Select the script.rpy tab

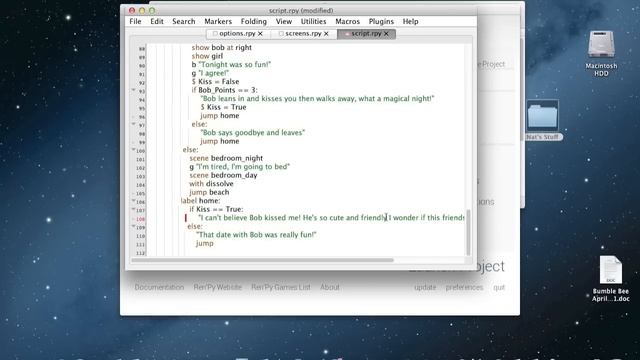coord(366,33)
